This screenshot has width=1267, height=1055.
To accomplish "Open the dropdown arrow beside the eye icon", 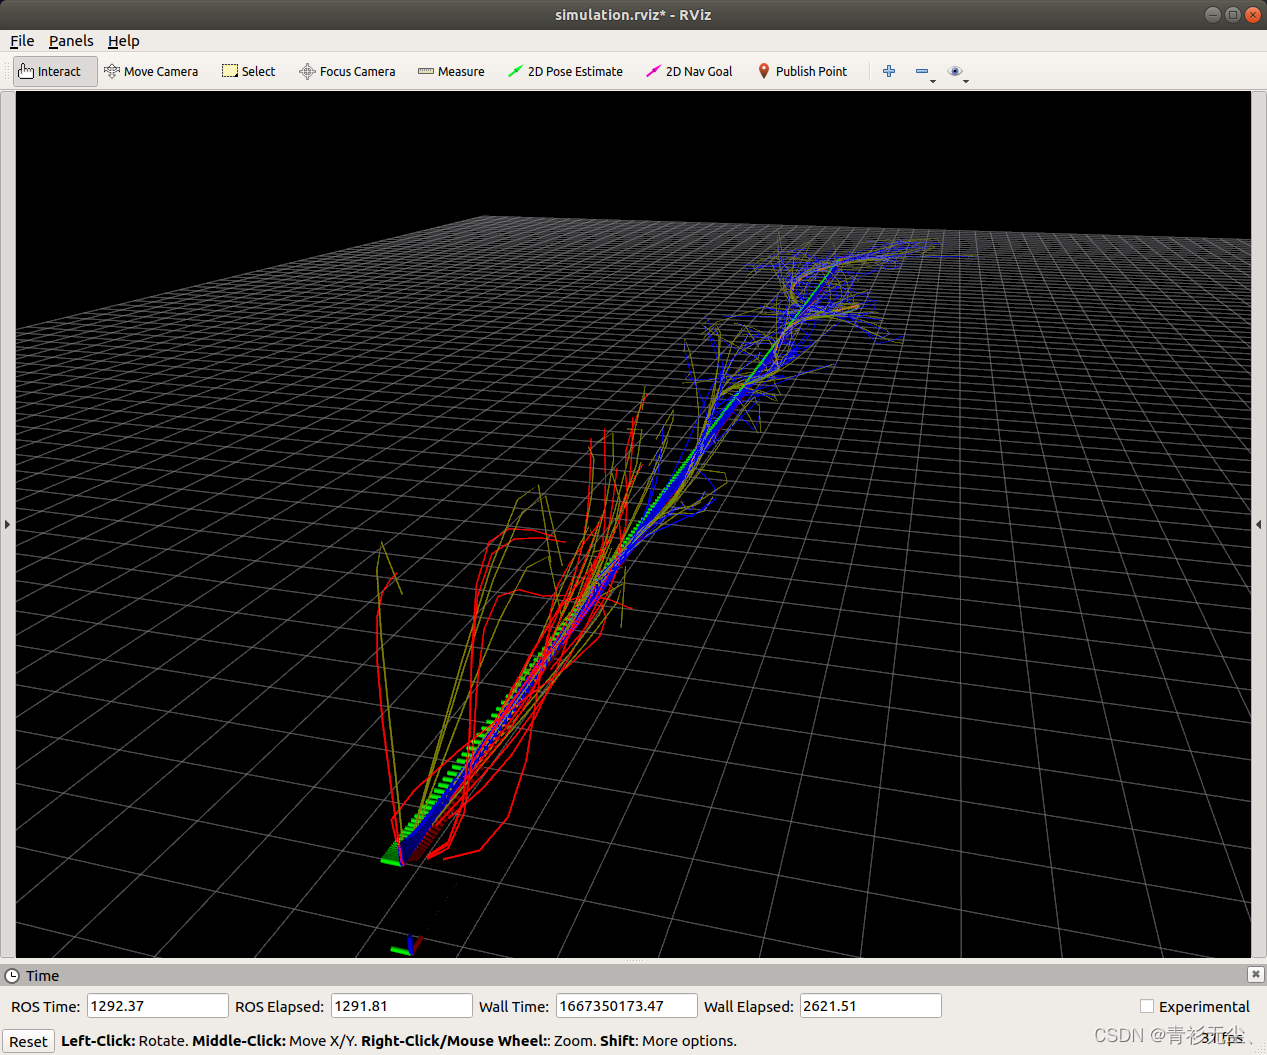I will coord(965,79).
